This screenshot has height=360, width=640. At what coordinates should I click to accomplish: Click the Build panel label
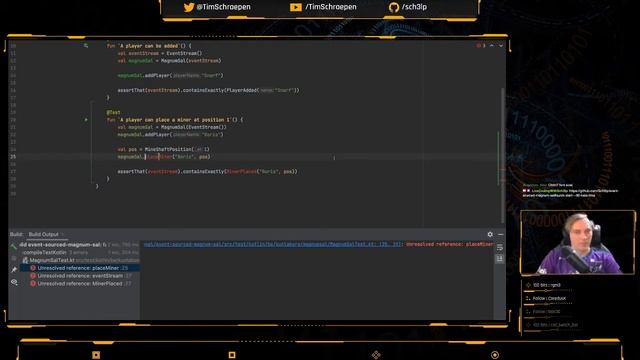(x=16, y=234)
